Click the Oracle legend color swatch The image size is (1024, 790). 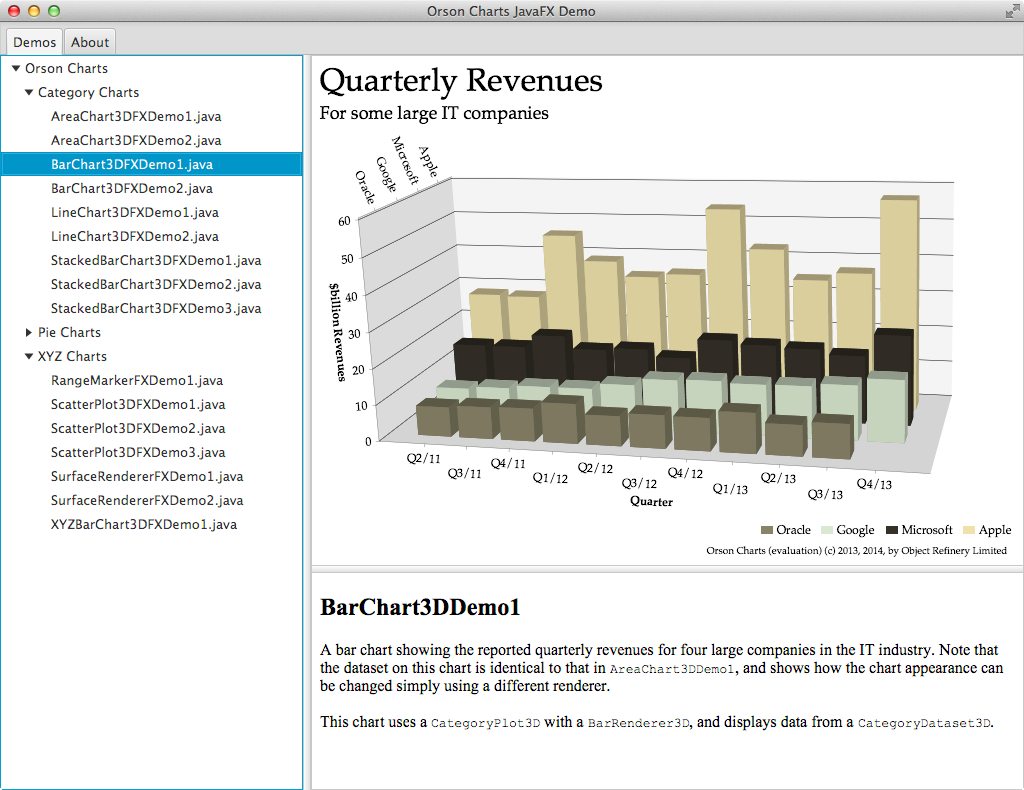[x=767, y=530]
